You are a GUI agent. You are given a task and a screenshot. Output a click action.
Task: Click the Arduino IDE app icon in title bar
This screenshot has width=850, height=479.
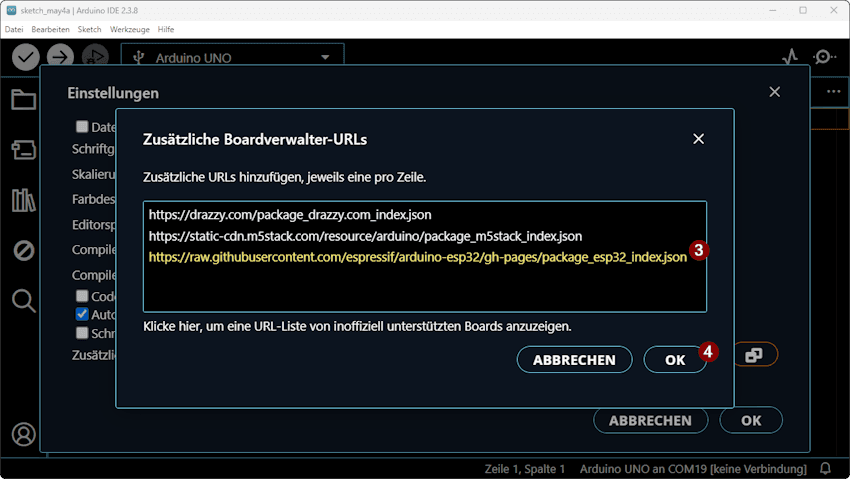[x=11, y=10]
